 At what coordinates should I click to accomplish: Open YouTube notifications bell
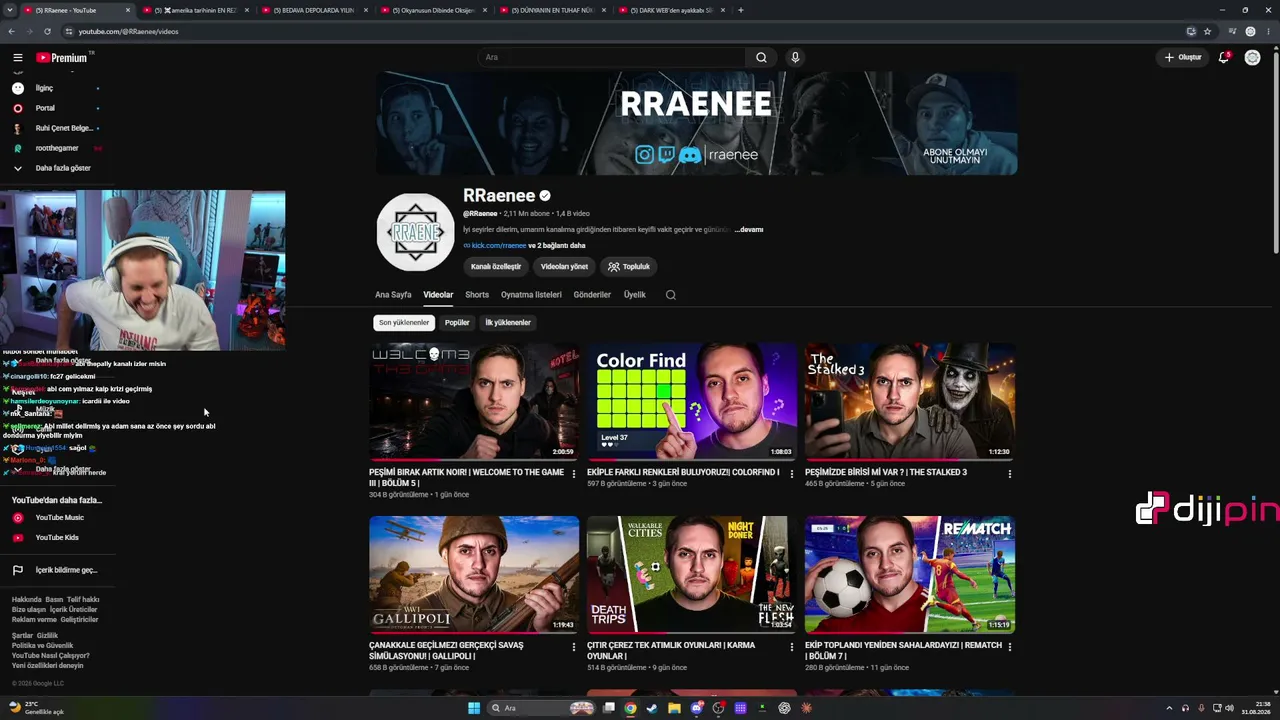pyautogui.click(x=1224, y=58)
